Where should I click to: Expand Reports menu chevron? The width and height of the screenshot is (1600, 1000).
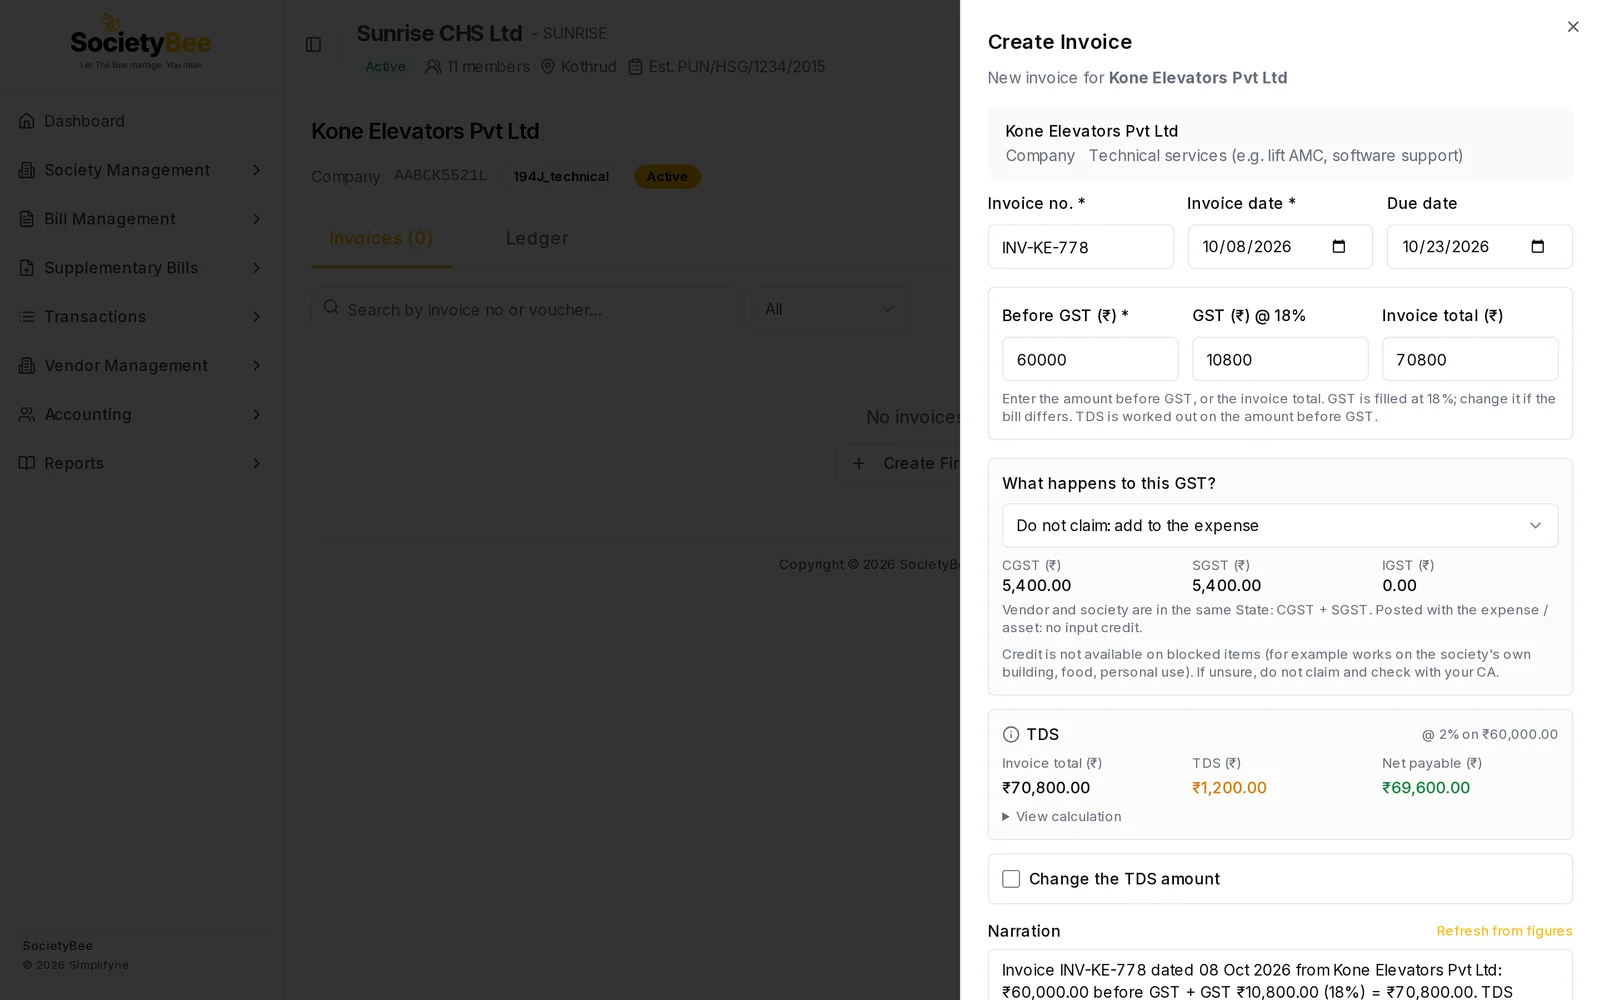click(256, 463)
